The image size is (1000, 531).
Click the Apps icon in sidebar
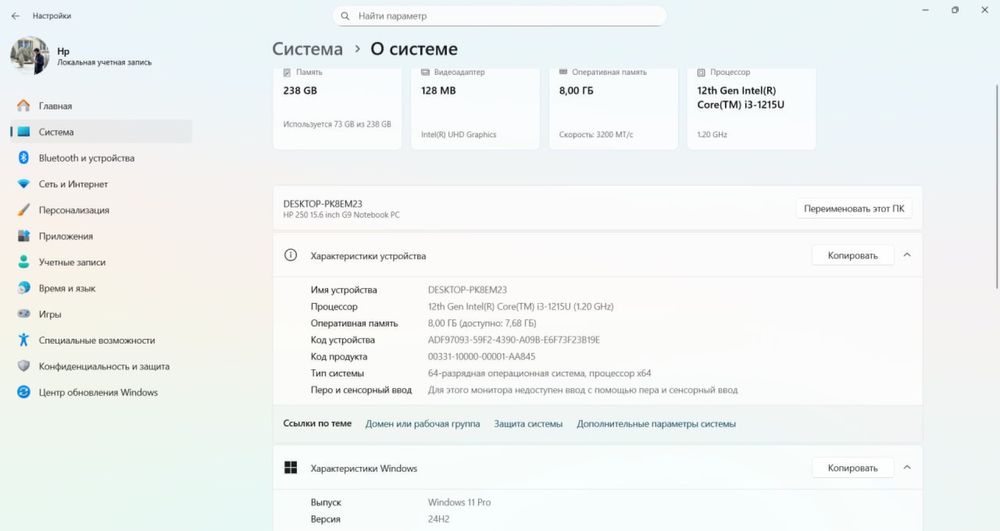(23, 236)
